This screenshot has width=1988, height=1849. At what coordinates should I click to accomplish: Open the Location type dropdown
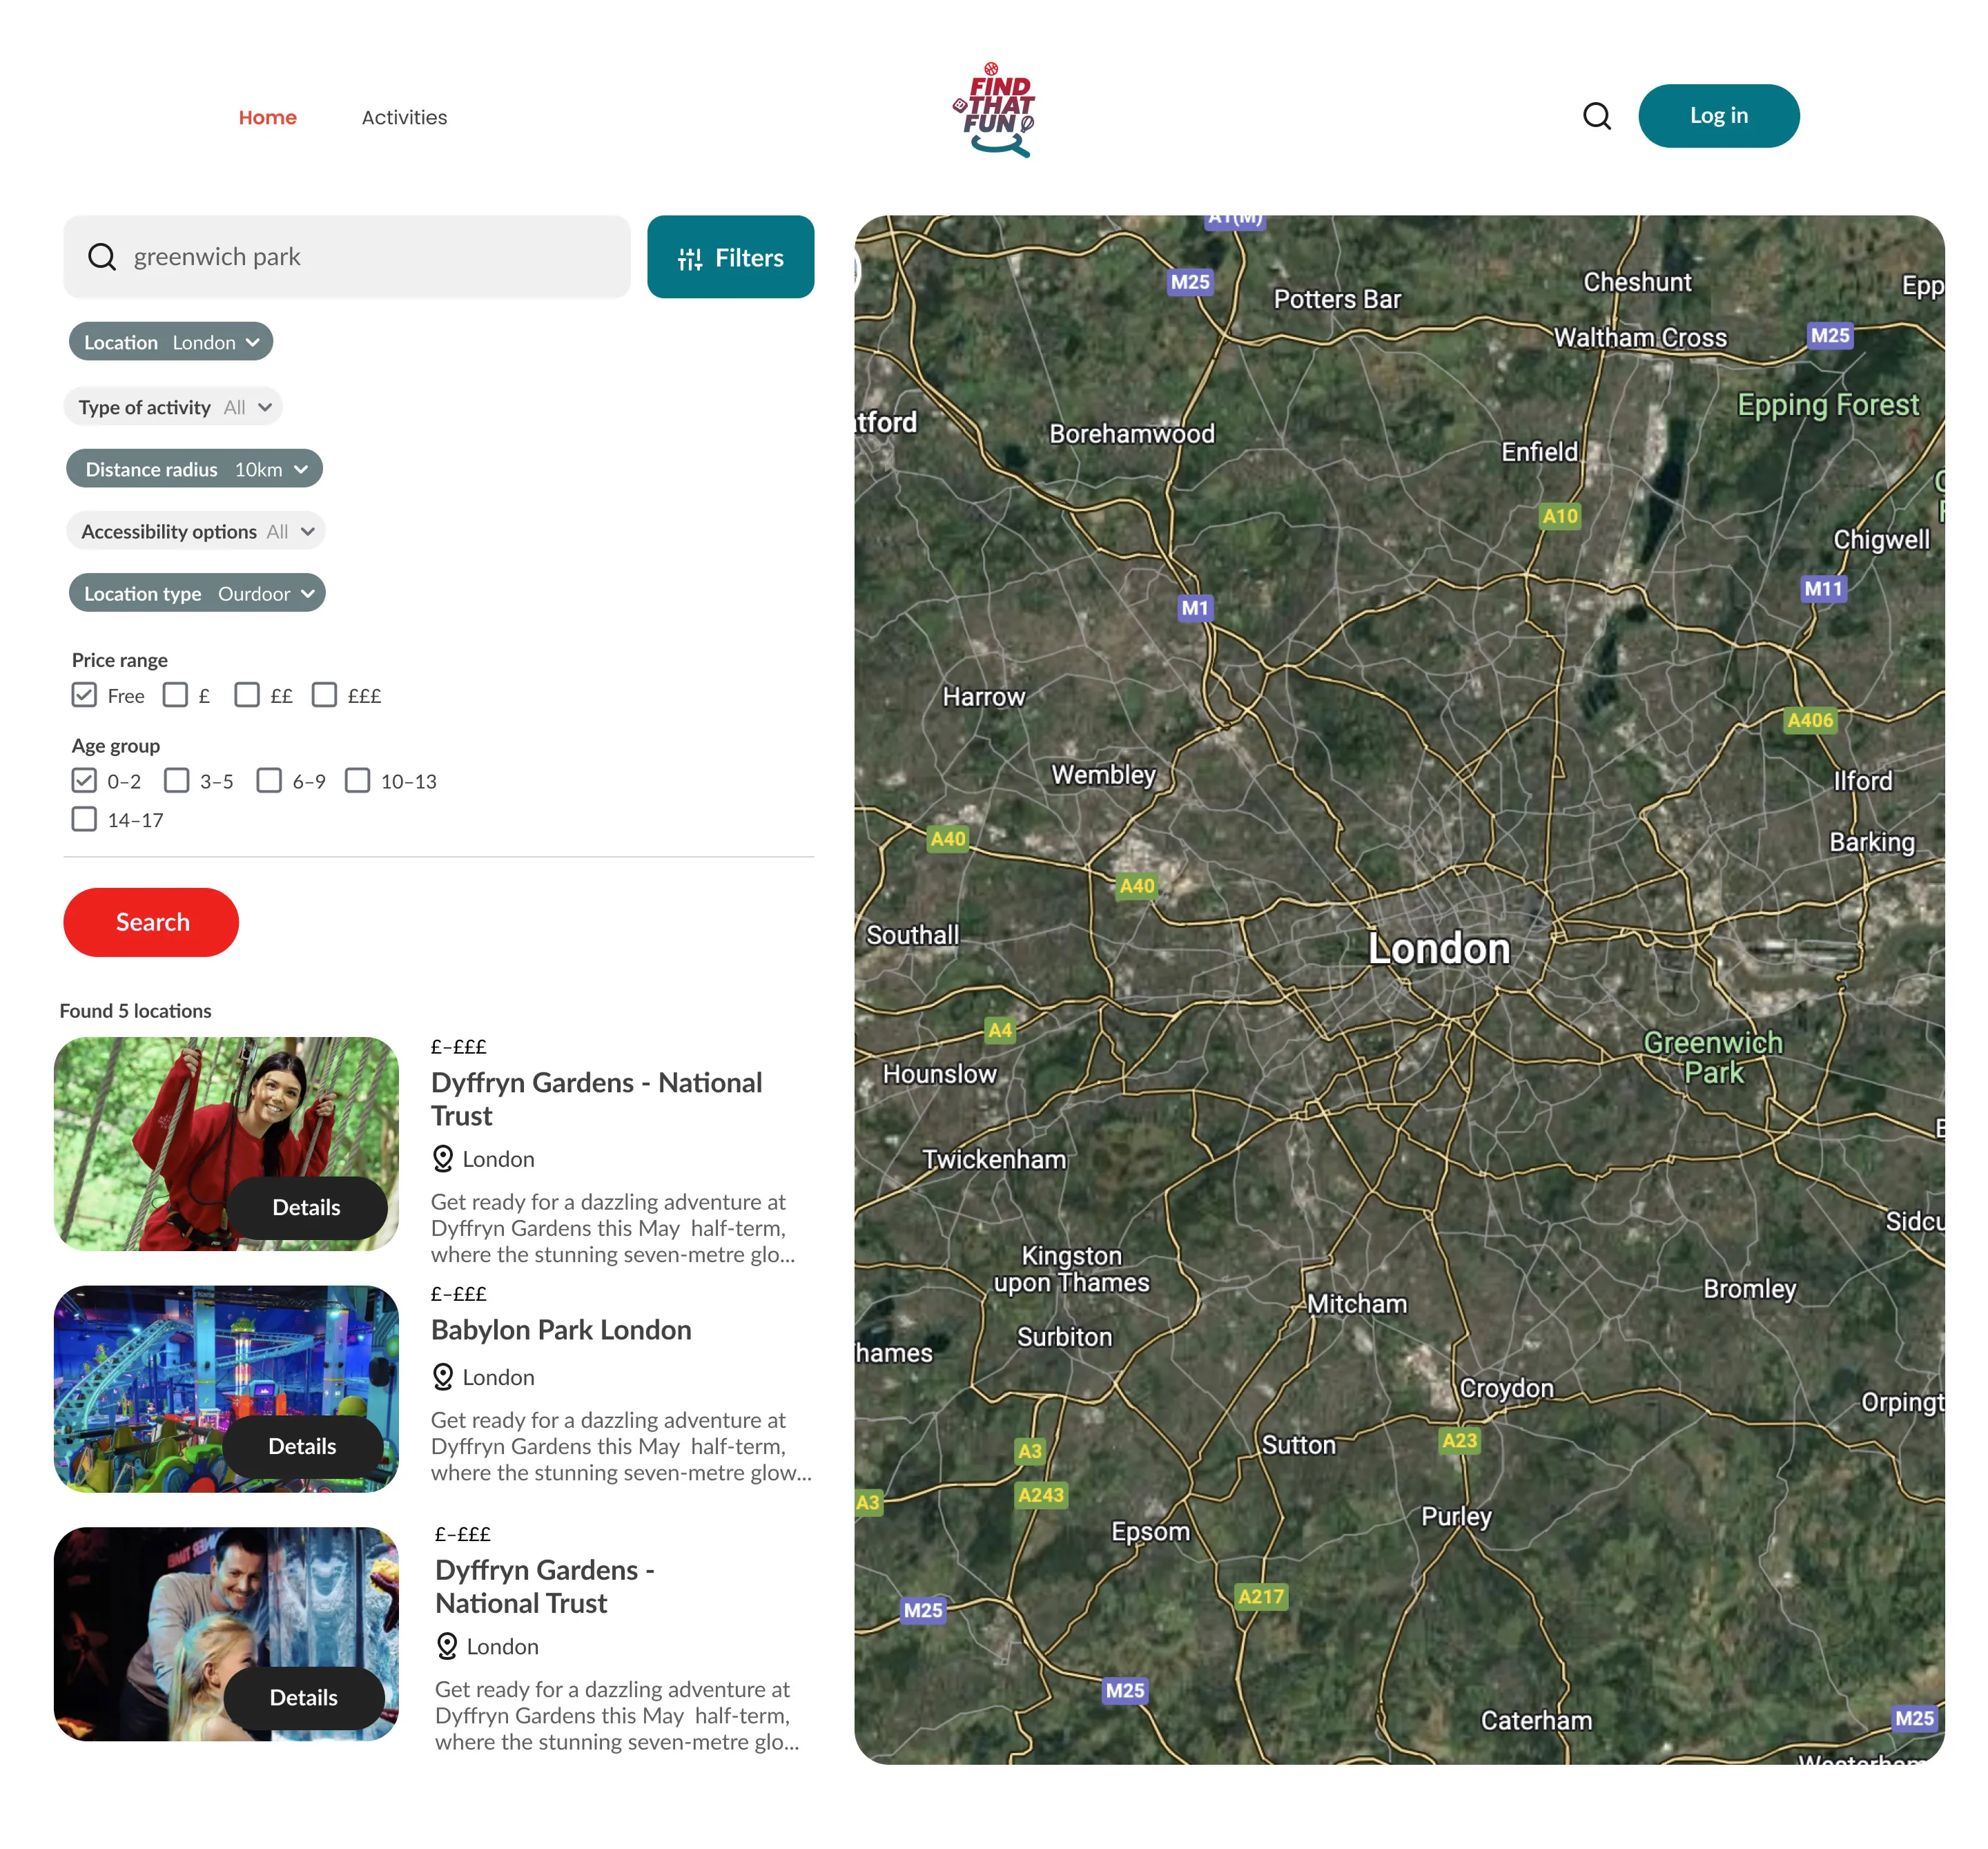click(197, 593)
